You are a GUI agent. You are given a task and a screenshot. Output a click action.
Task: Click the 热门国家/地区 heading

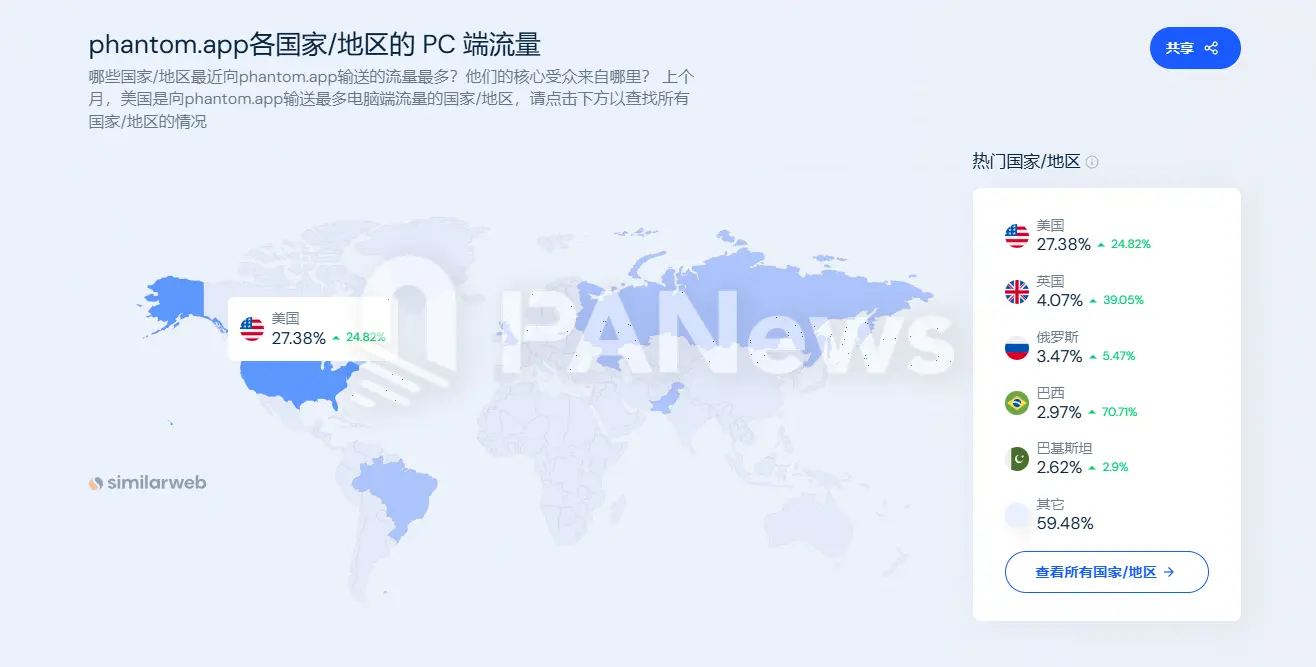click(x=1026, y=161)
